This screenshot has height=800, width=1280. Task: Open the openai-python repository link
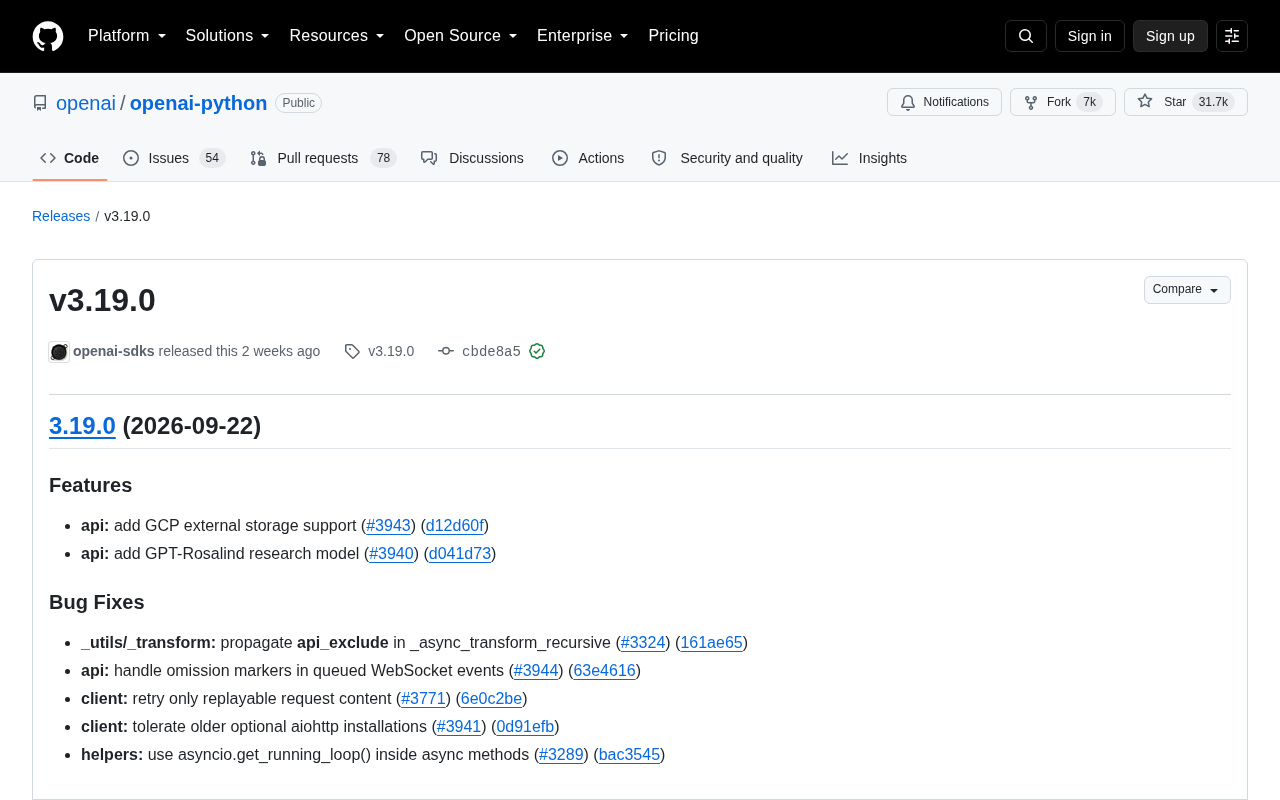199,103
